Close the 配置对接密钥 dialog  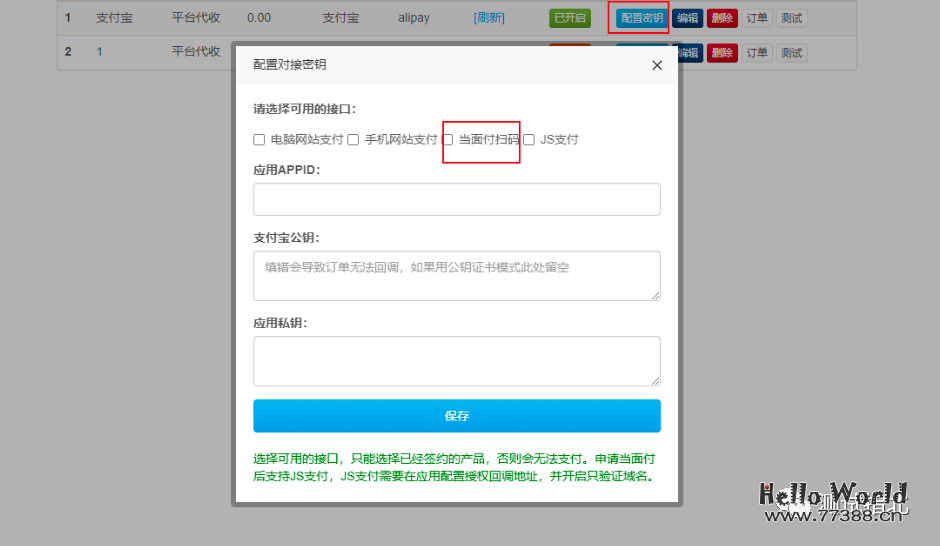657,65
